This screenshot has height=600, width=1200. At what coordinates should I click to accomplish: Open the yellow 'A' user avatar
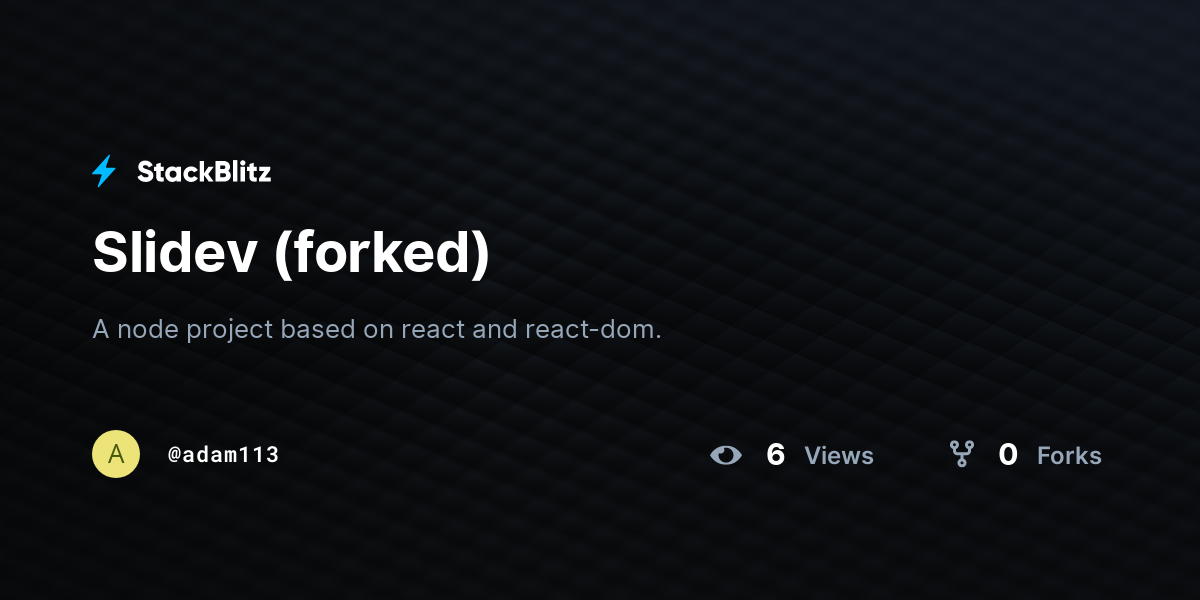click(116, 454)
